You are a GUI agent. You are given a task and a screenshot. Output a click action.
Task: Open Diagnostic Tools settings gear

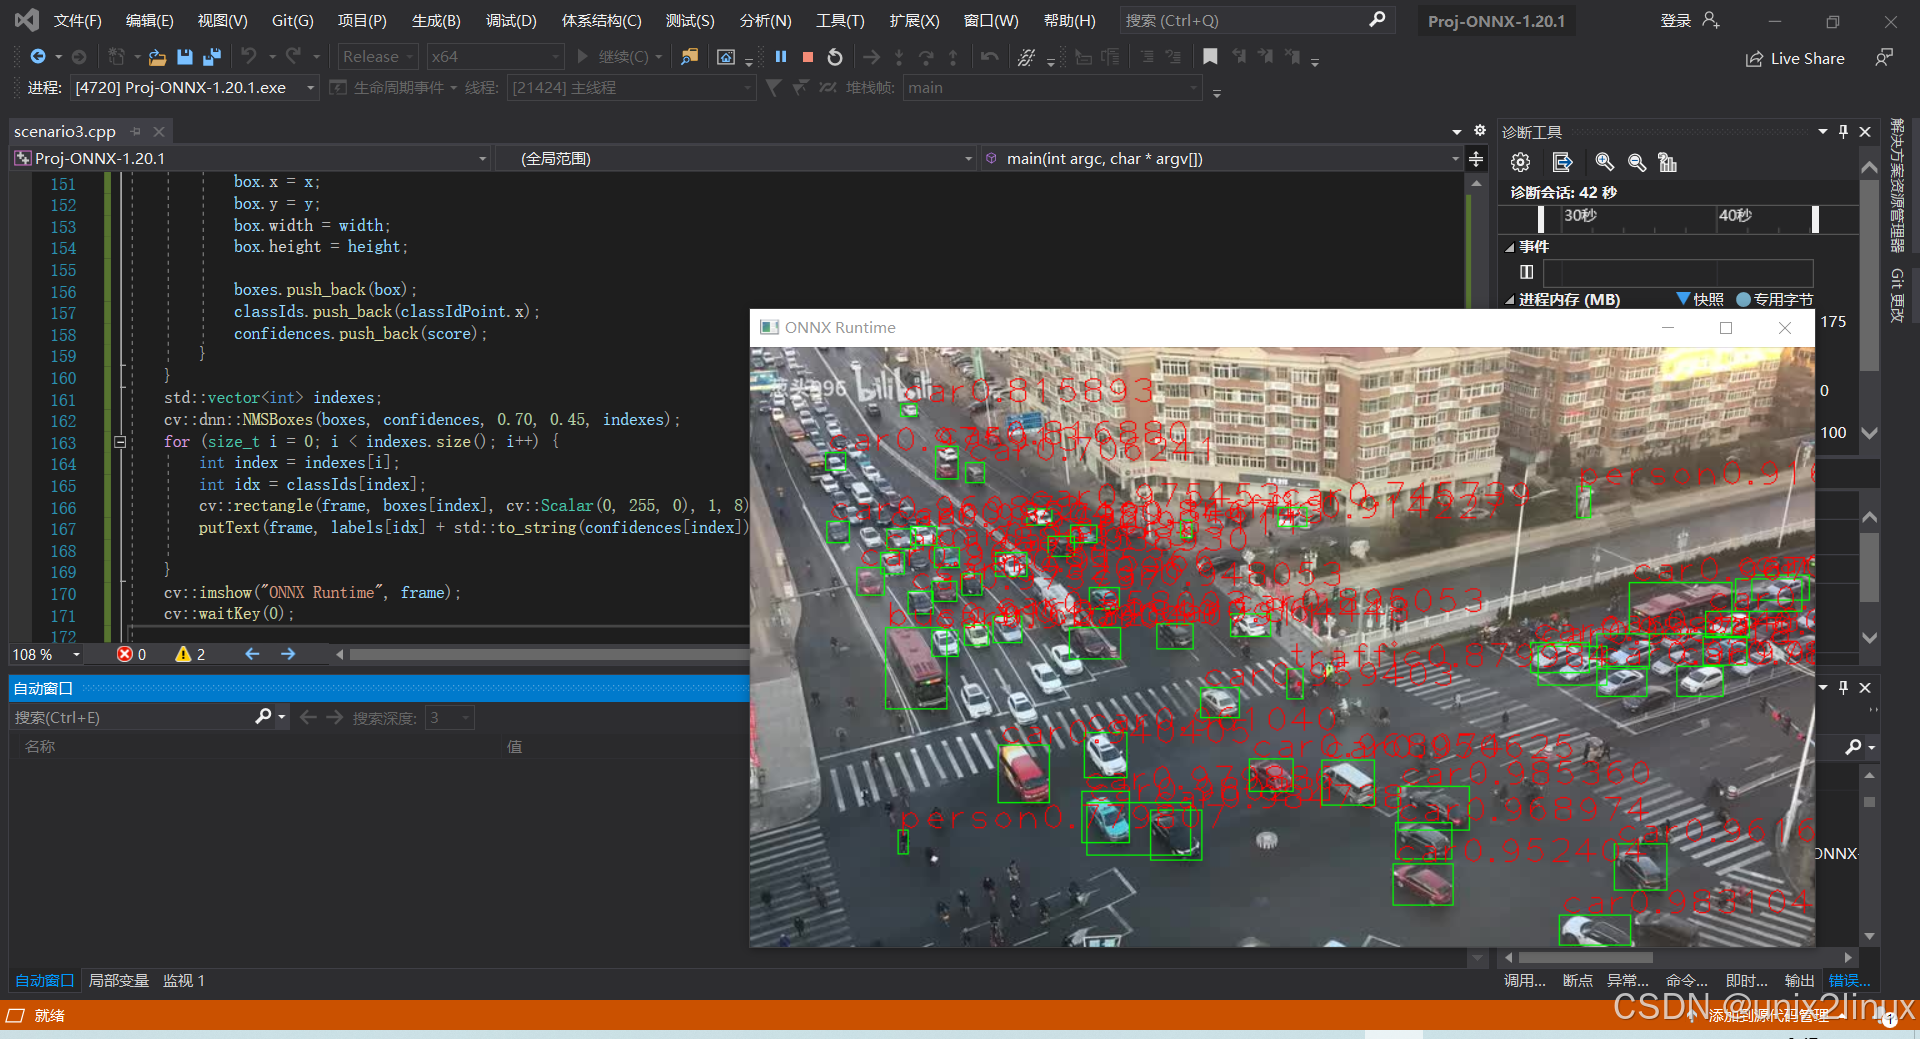(1520, 162)
